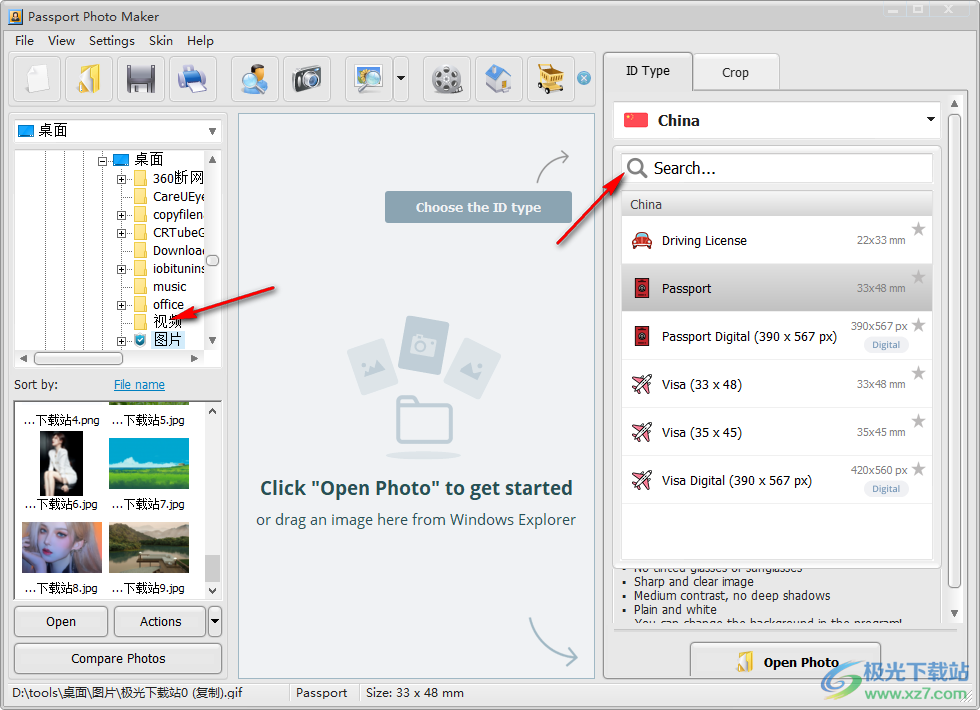The image size is (980, 710).
Task: Toggle the star on Visa (35 x 45)
Action: (x=918, y=421)
